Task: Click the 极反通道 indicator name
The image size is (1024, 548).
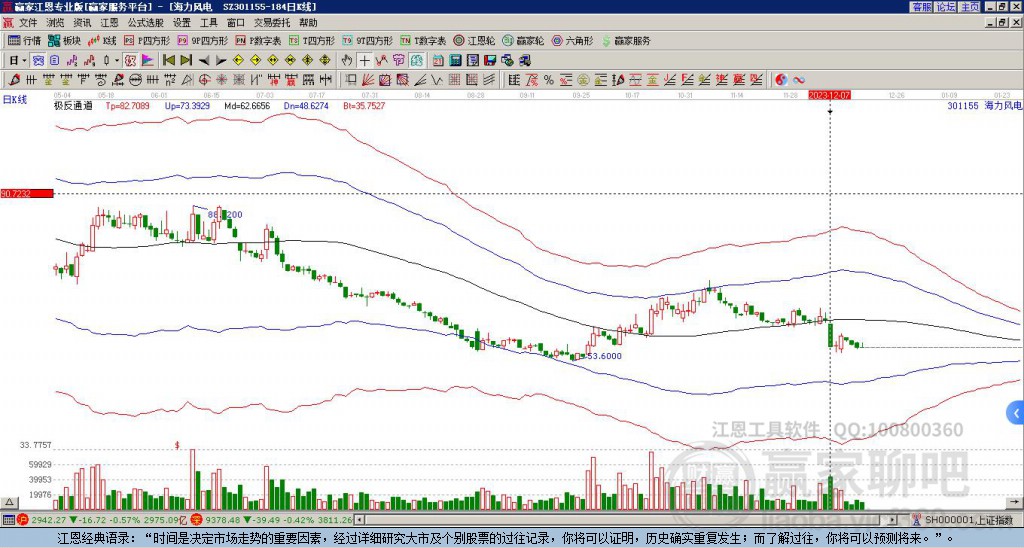Action: click(x=73, y=105)
